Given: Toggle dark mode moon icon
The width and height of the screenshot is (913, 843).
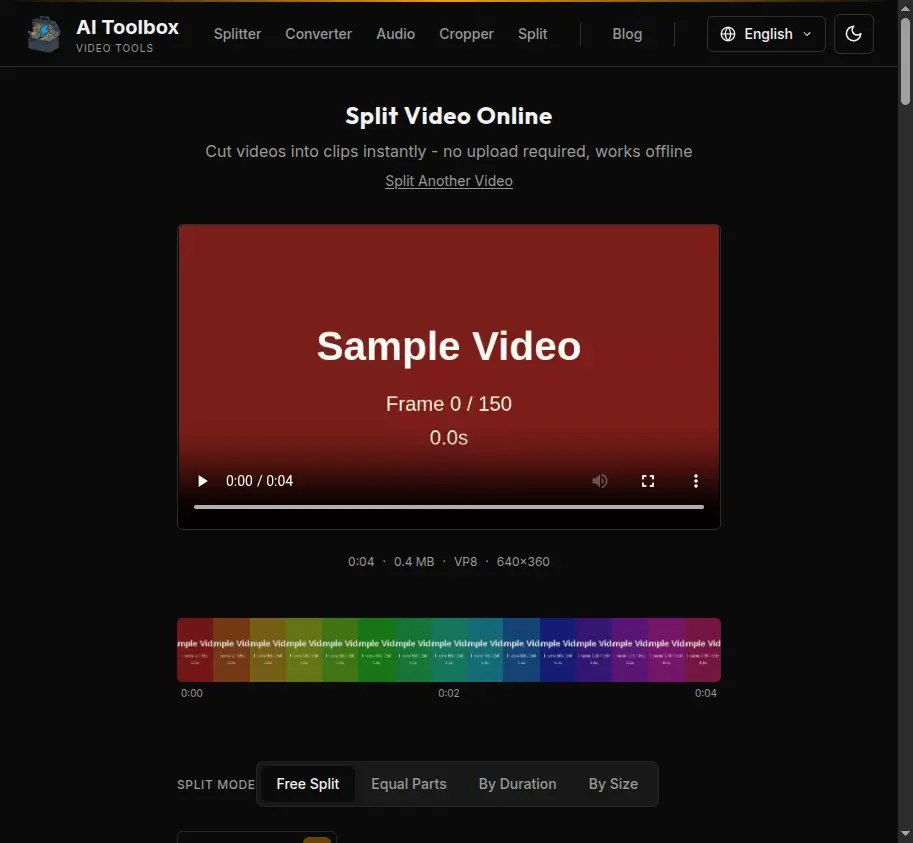Looking at the screenshot, I should point(853,34).
